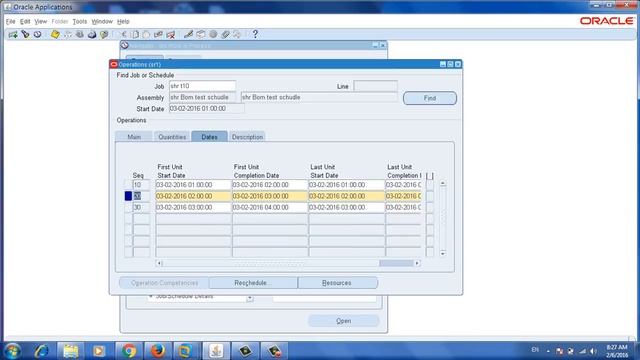
Task: Open the Help menu
Action: [123, 21]
